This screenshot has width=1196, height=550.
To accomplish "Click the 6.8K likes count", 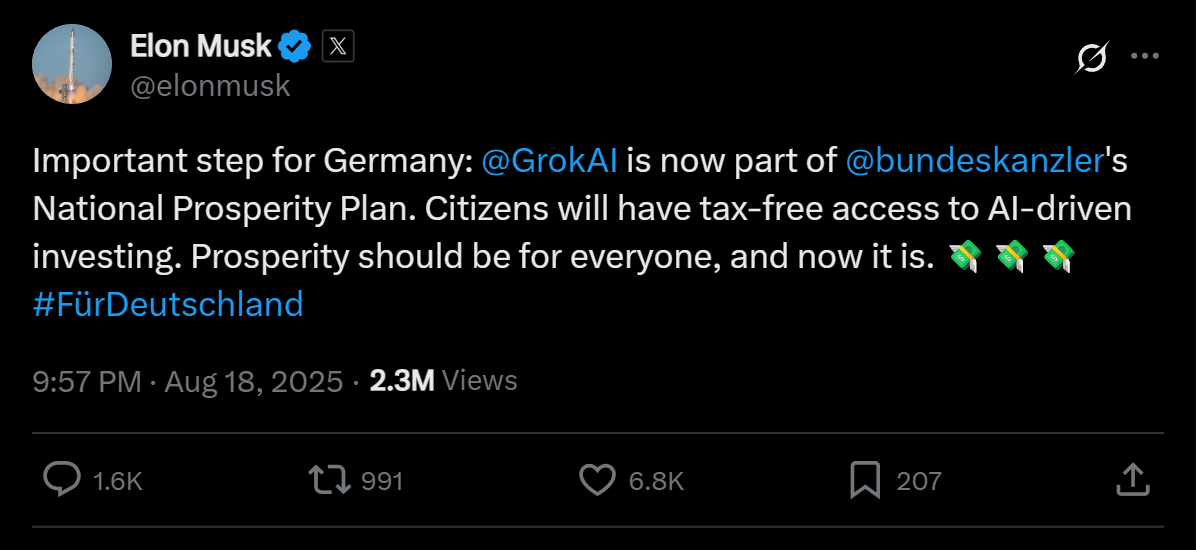I will pos(656,481).
